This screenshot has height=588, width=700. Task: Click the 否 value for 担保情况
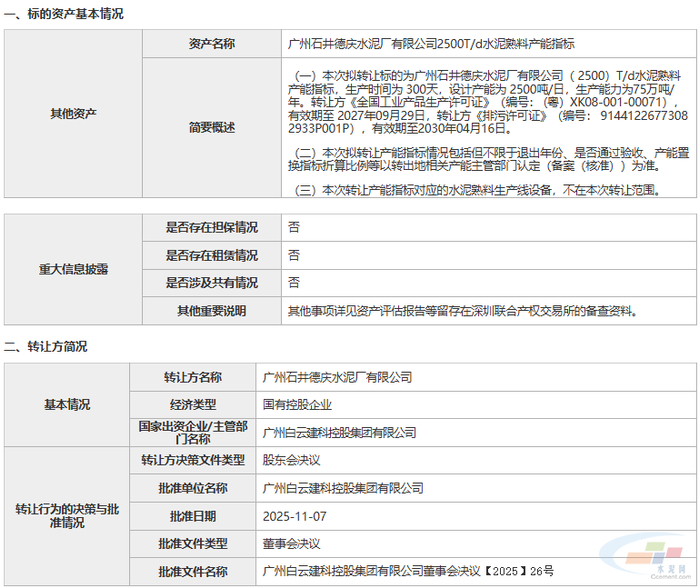tap(294, 227)
